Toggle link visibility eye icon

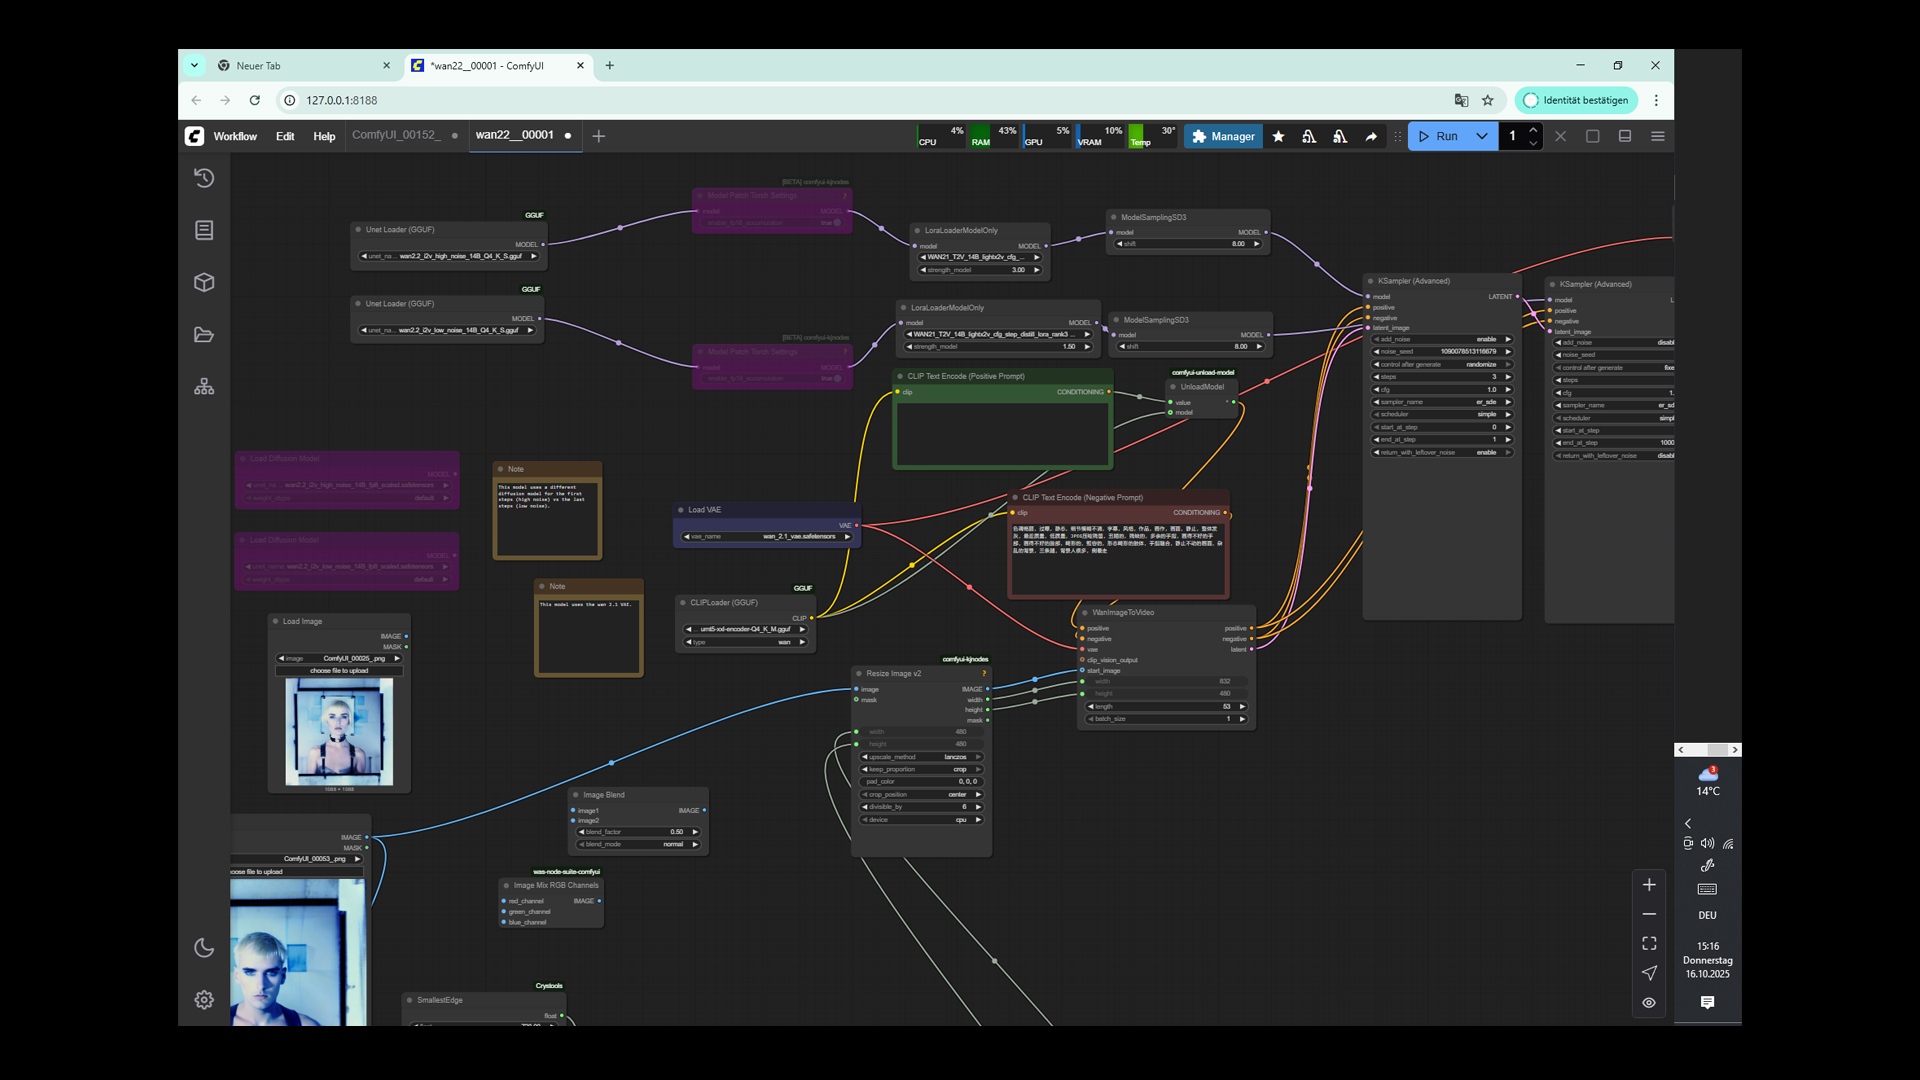pos(1649,1002)
